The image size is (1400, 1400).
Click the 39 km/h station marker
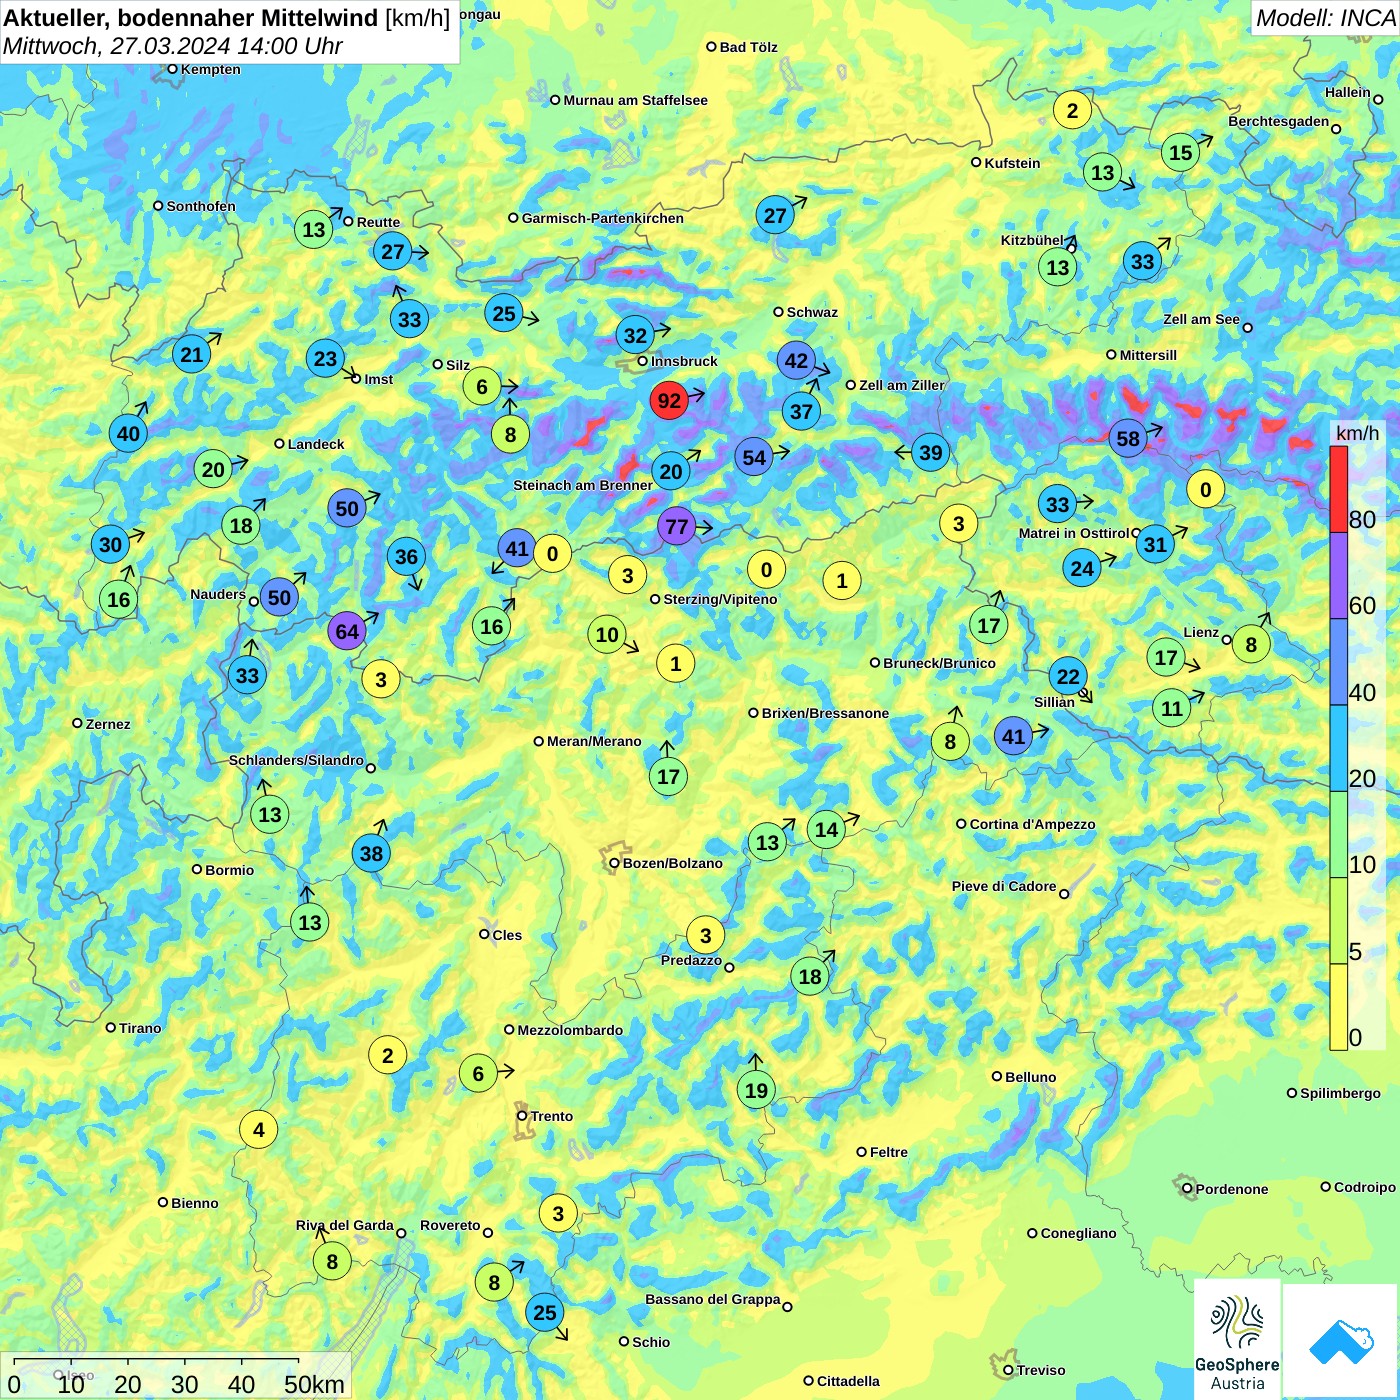tap(931, 452)
